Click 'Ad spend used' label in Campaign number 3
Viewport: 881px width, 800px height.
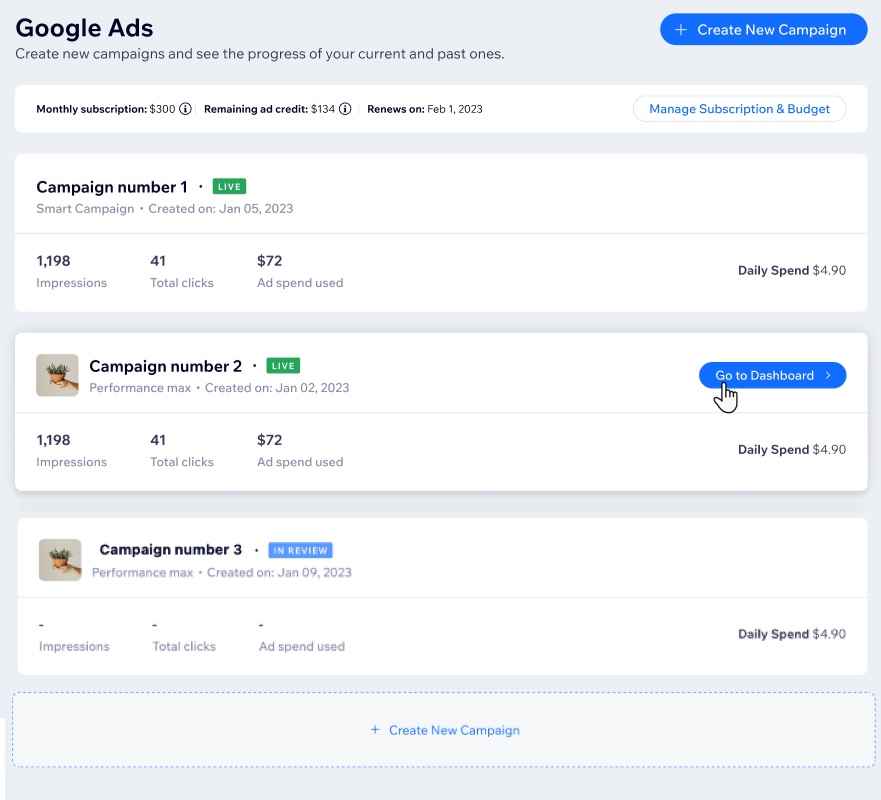click(x=302, y=646)
